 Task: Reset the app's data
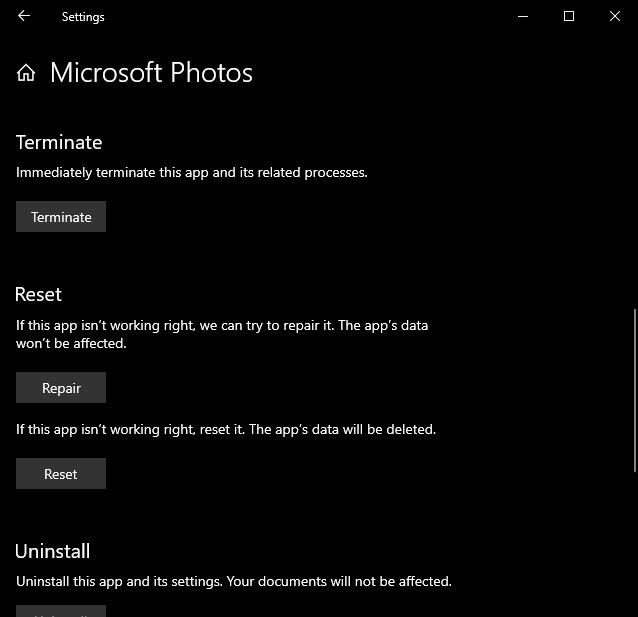pyautogui.click(x=61, y=473)
